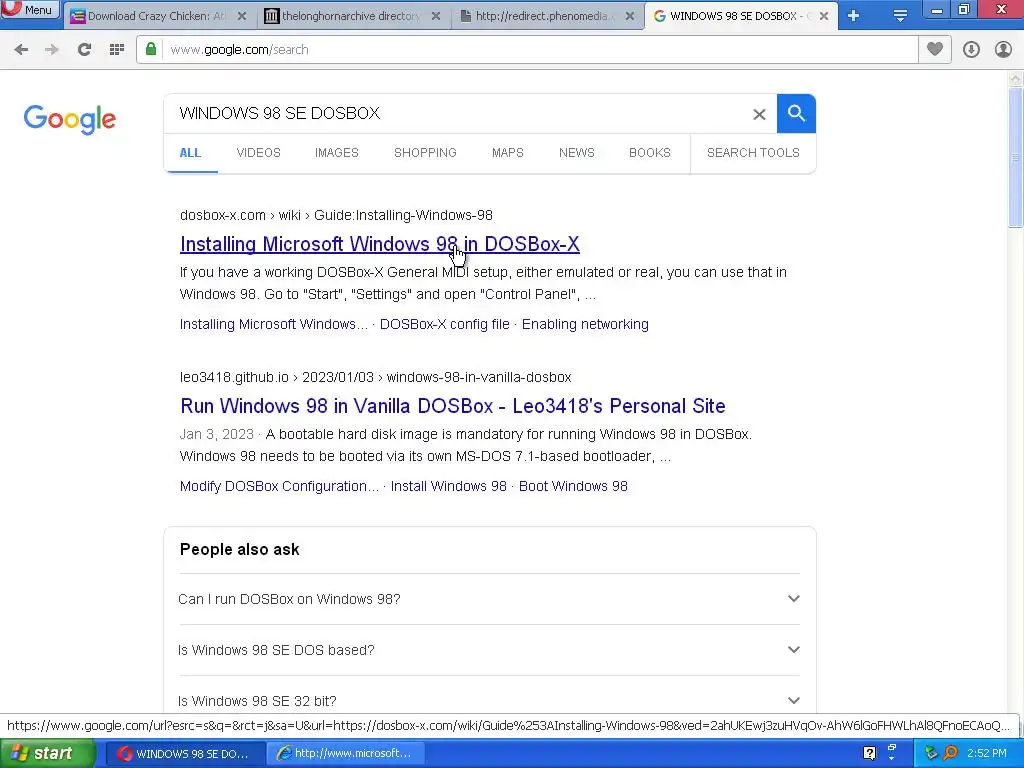Open the Speed Dial grid icon
Screen dimensions: 1024x768
point(117,50)
